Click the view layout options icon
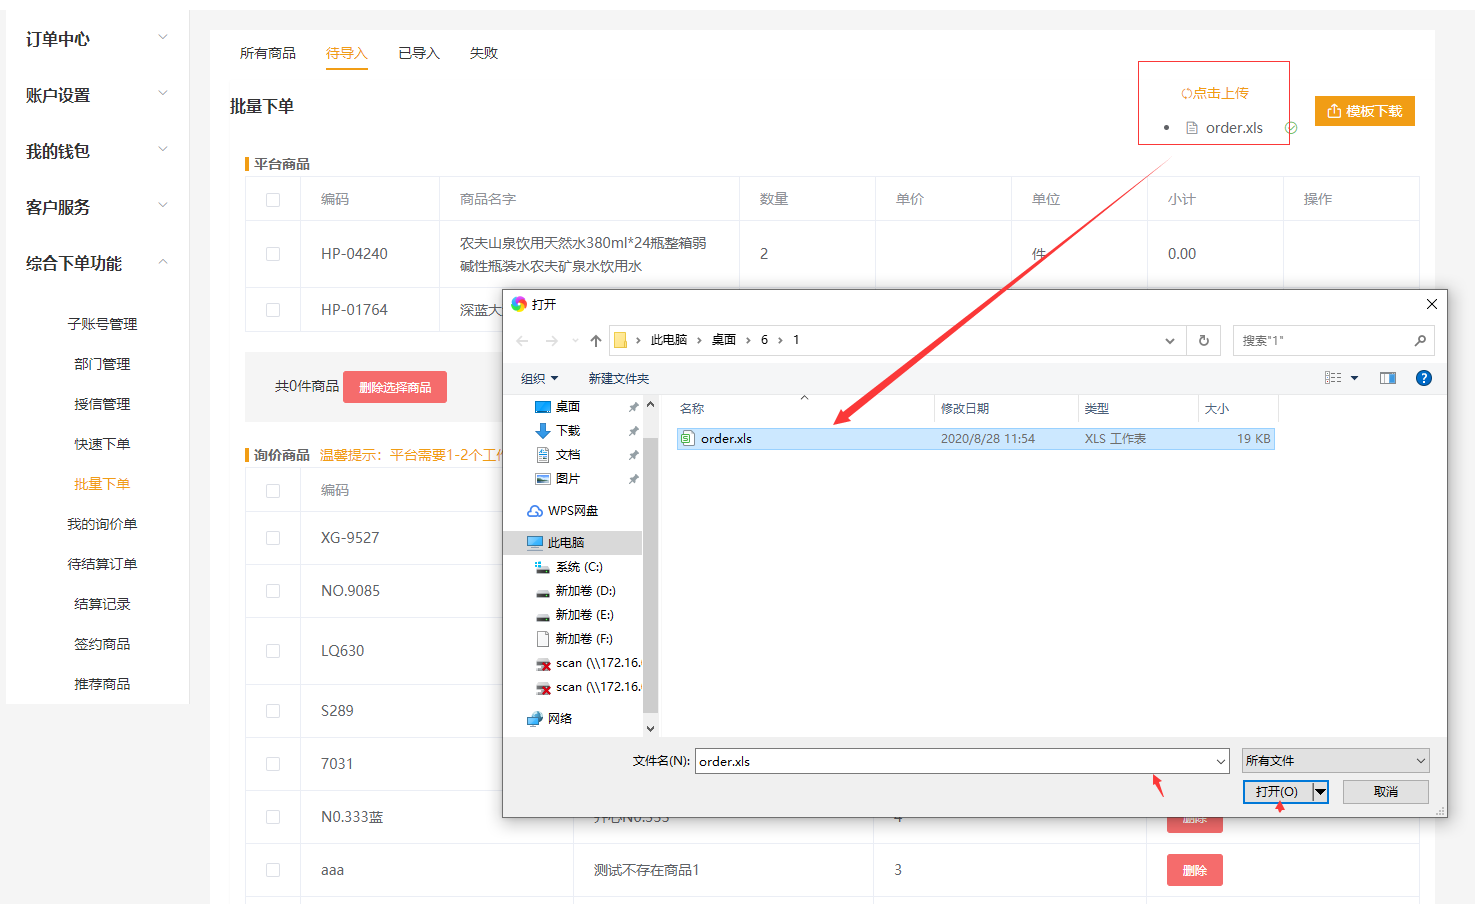The image size is (1475, 904). click(1333, 378)
